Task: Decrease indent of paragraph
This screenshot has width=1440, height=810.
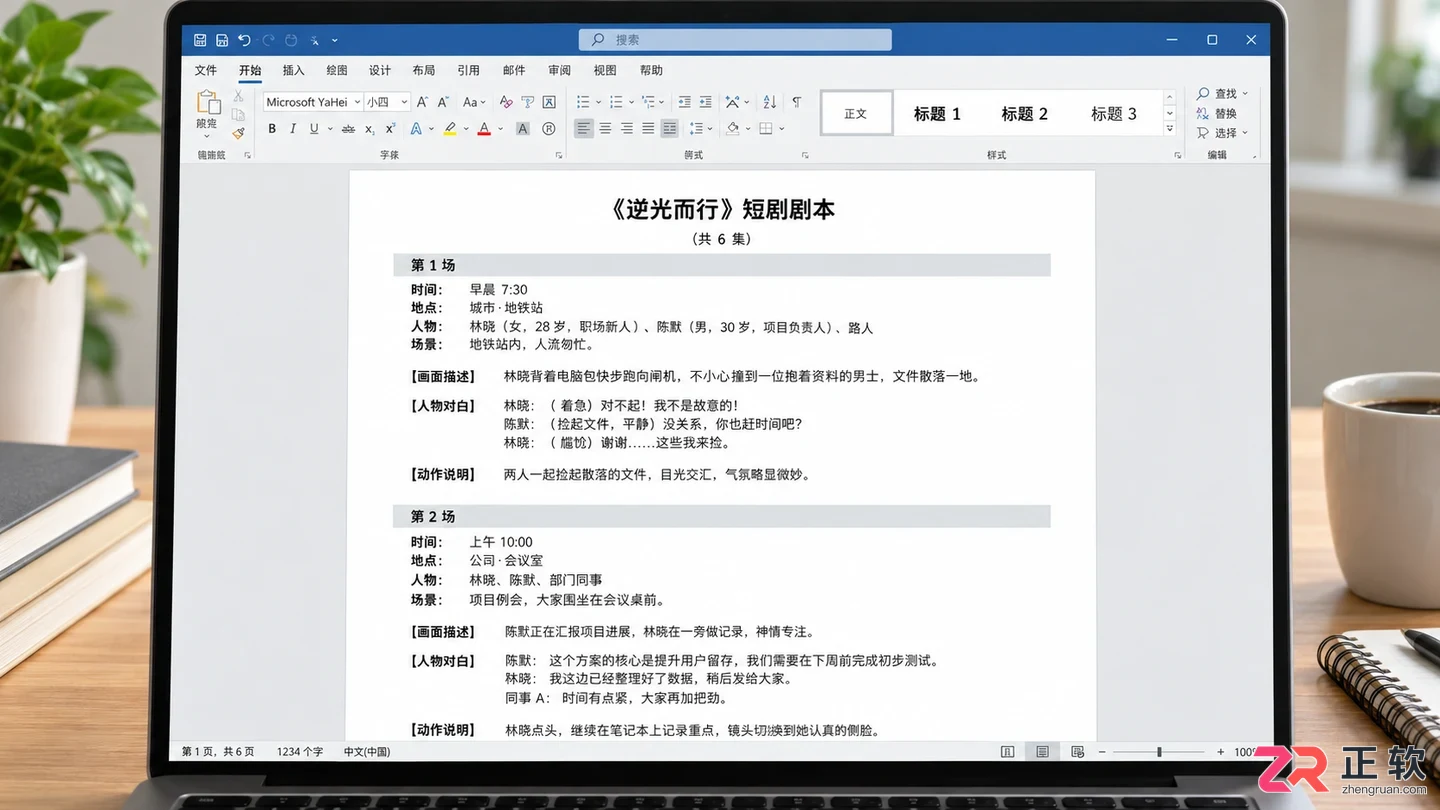Action: click(x=684, y=102)
